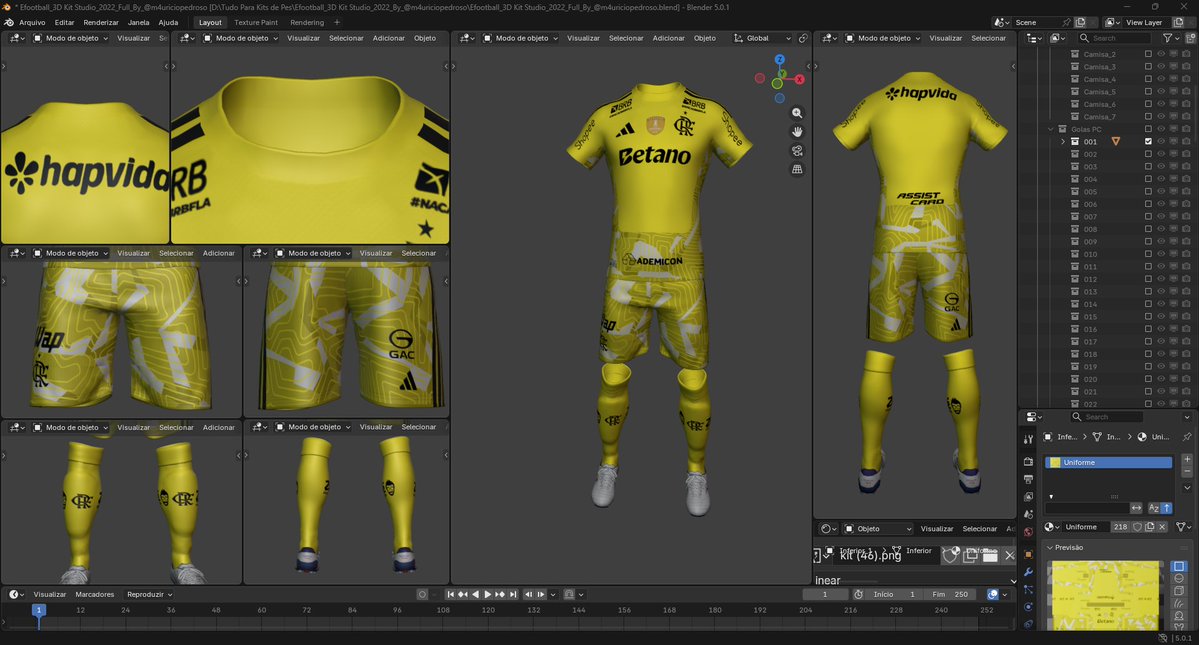Open Outliner display mode dropdown
The height and width of the screenshot is (645, 1199).
point(1034,37)
